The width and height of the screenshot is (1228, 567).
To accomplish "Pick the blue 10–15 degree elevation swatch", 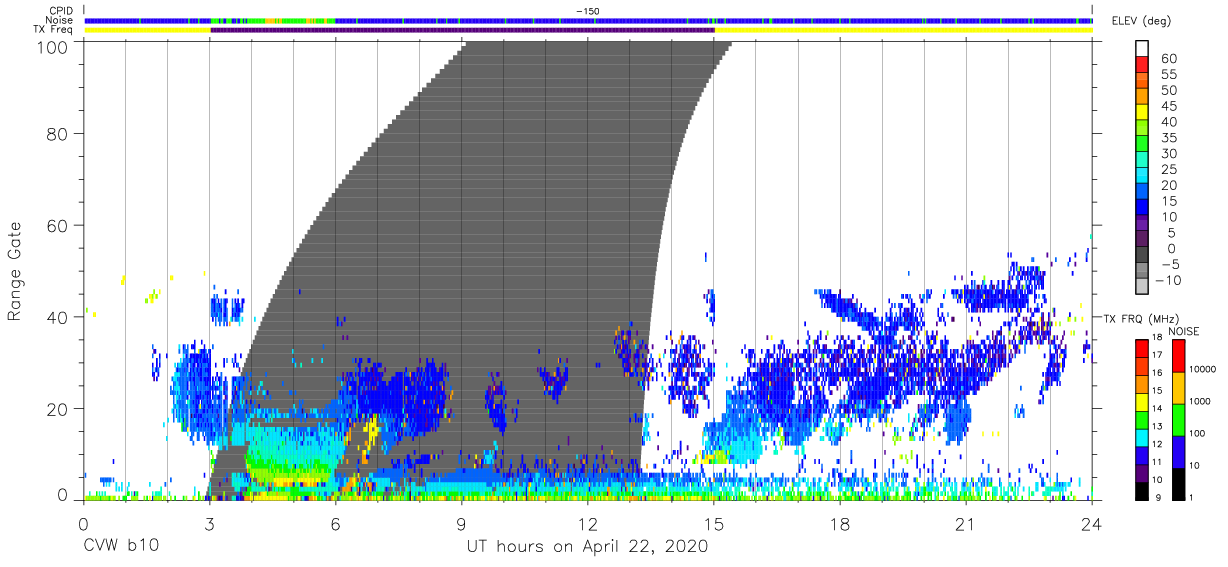I will [1142, 209].
